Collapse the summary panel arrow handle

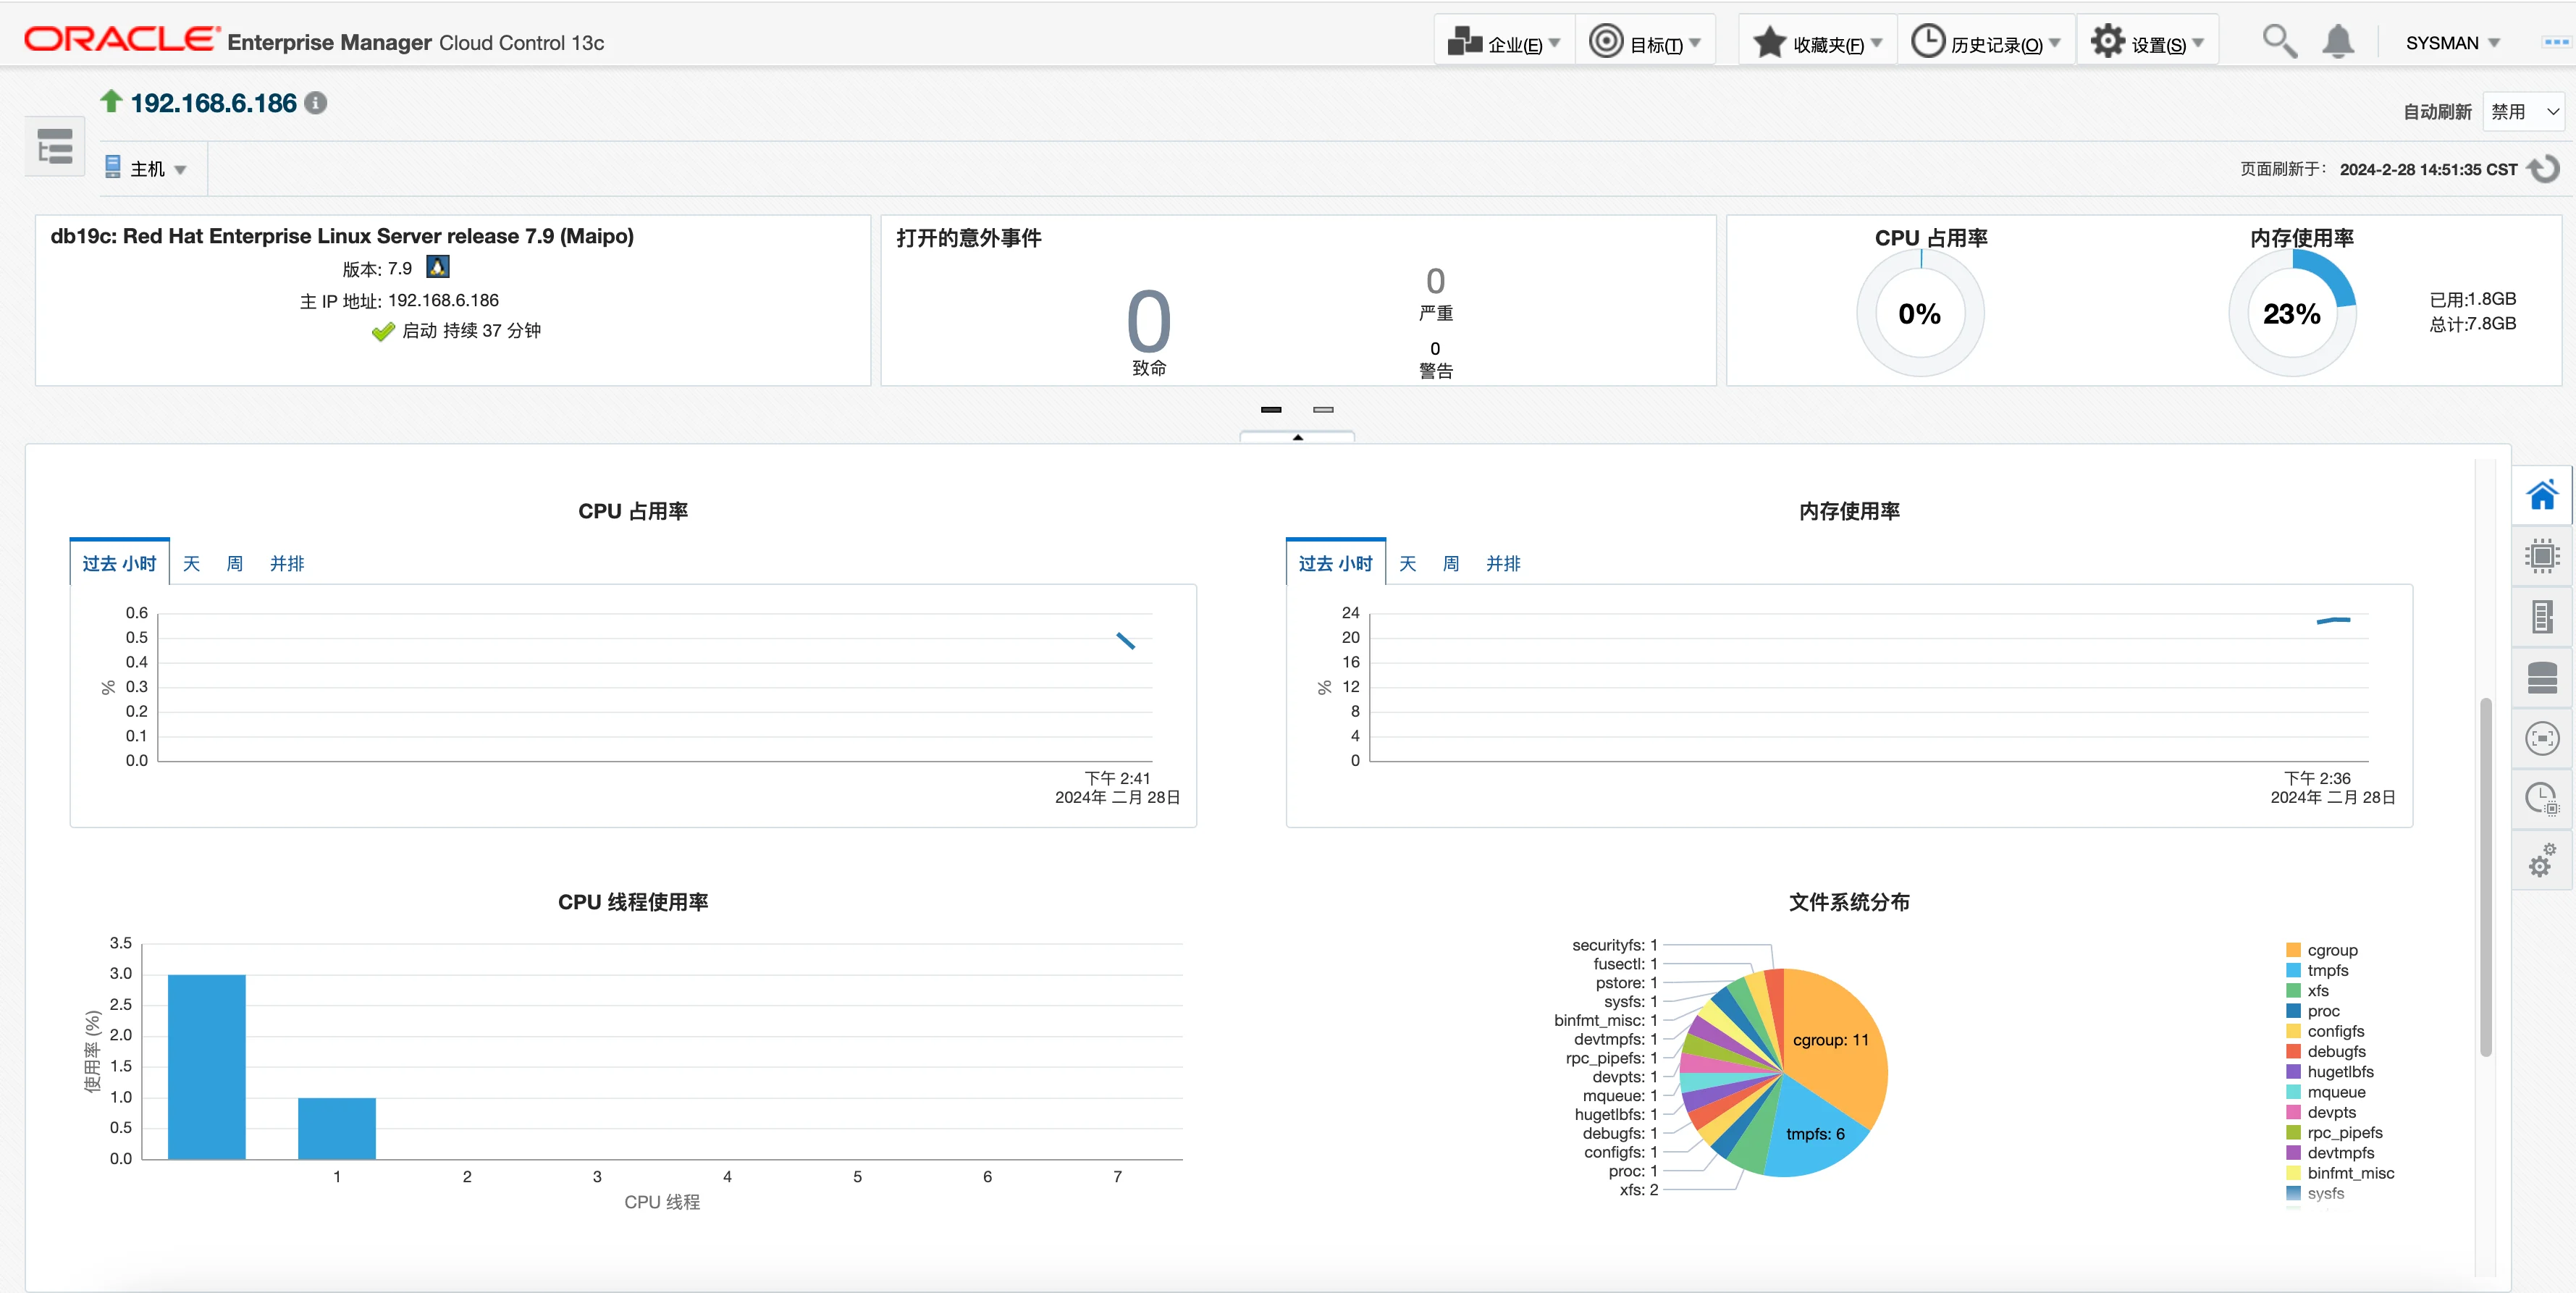pos(1297,437)
